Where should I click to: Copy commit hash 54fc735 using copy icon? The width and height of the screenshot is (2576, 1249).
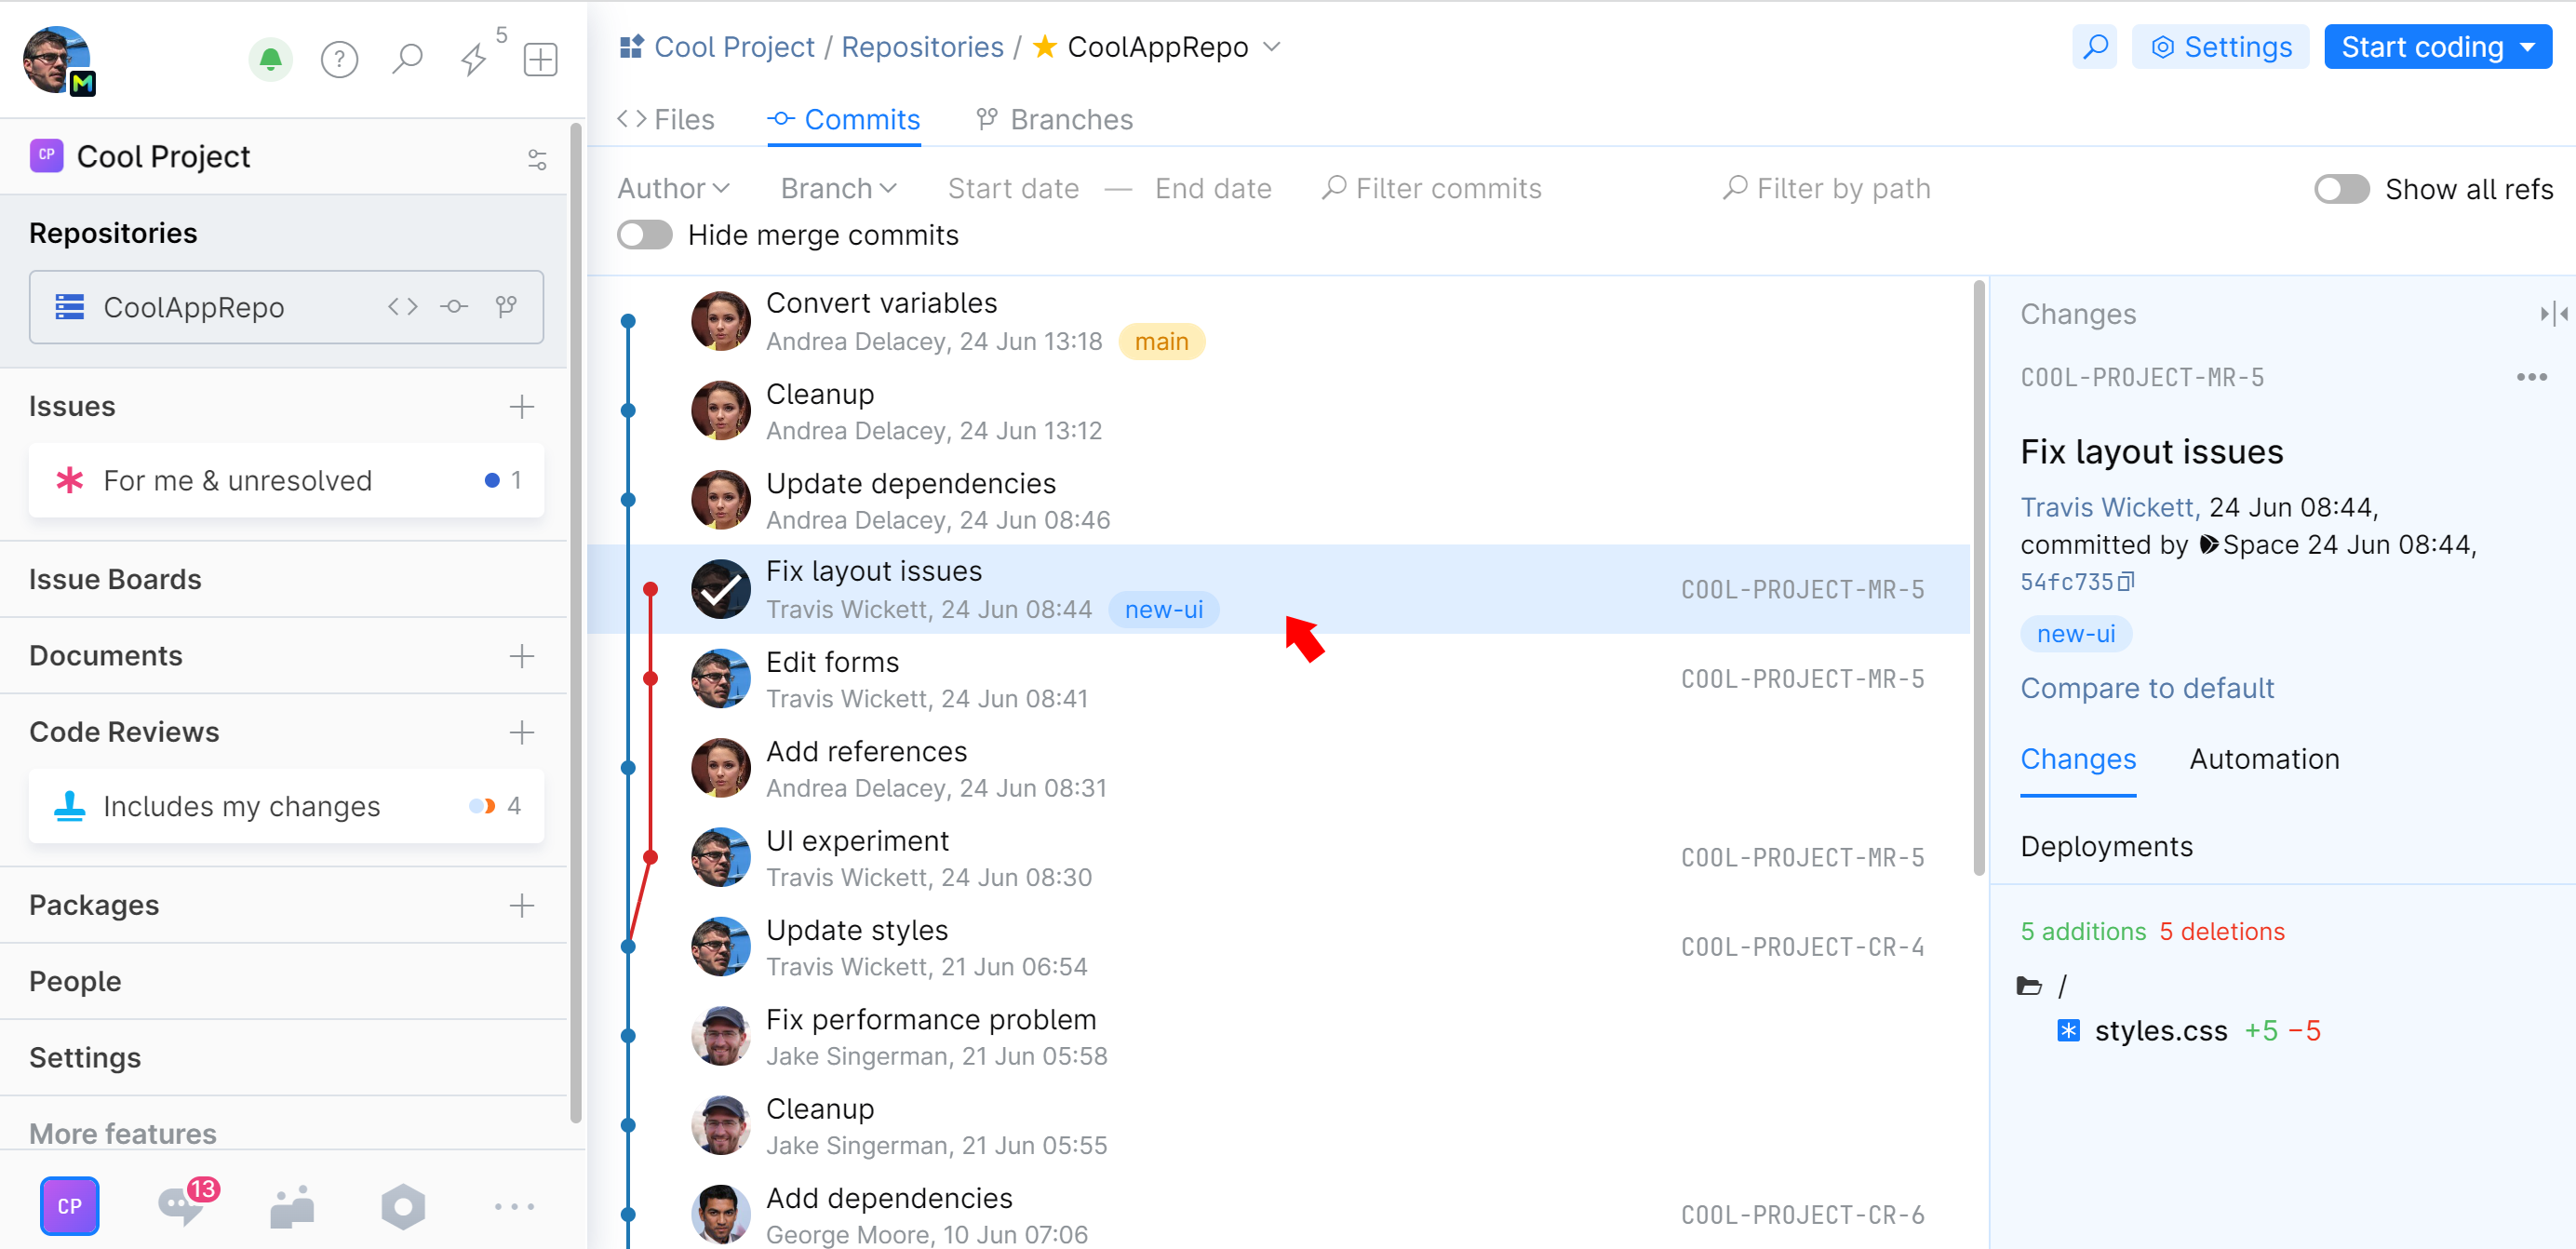coord(2126,582)
